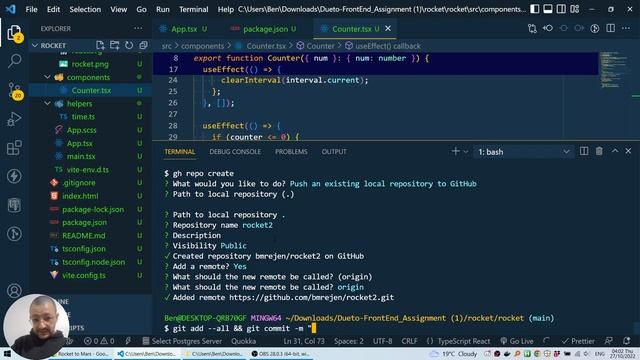Viewport: 640px width, 360px height.
Task: Open editor more actions ellipsis
Action: coord(626,28)
